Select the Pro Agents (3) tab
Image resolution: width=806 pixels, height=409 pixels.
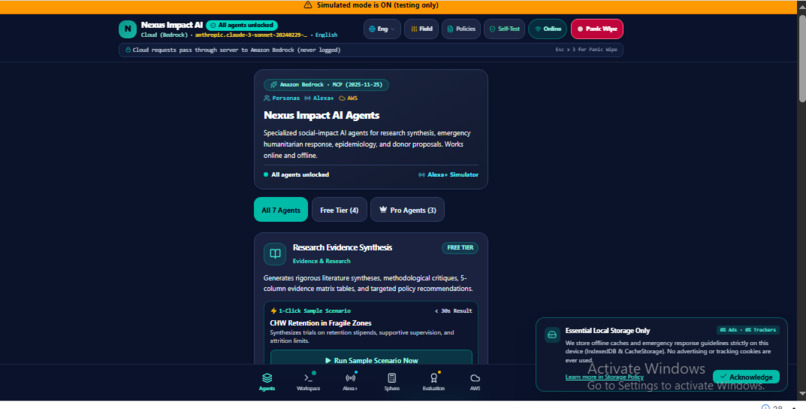(x=407, y=210)
